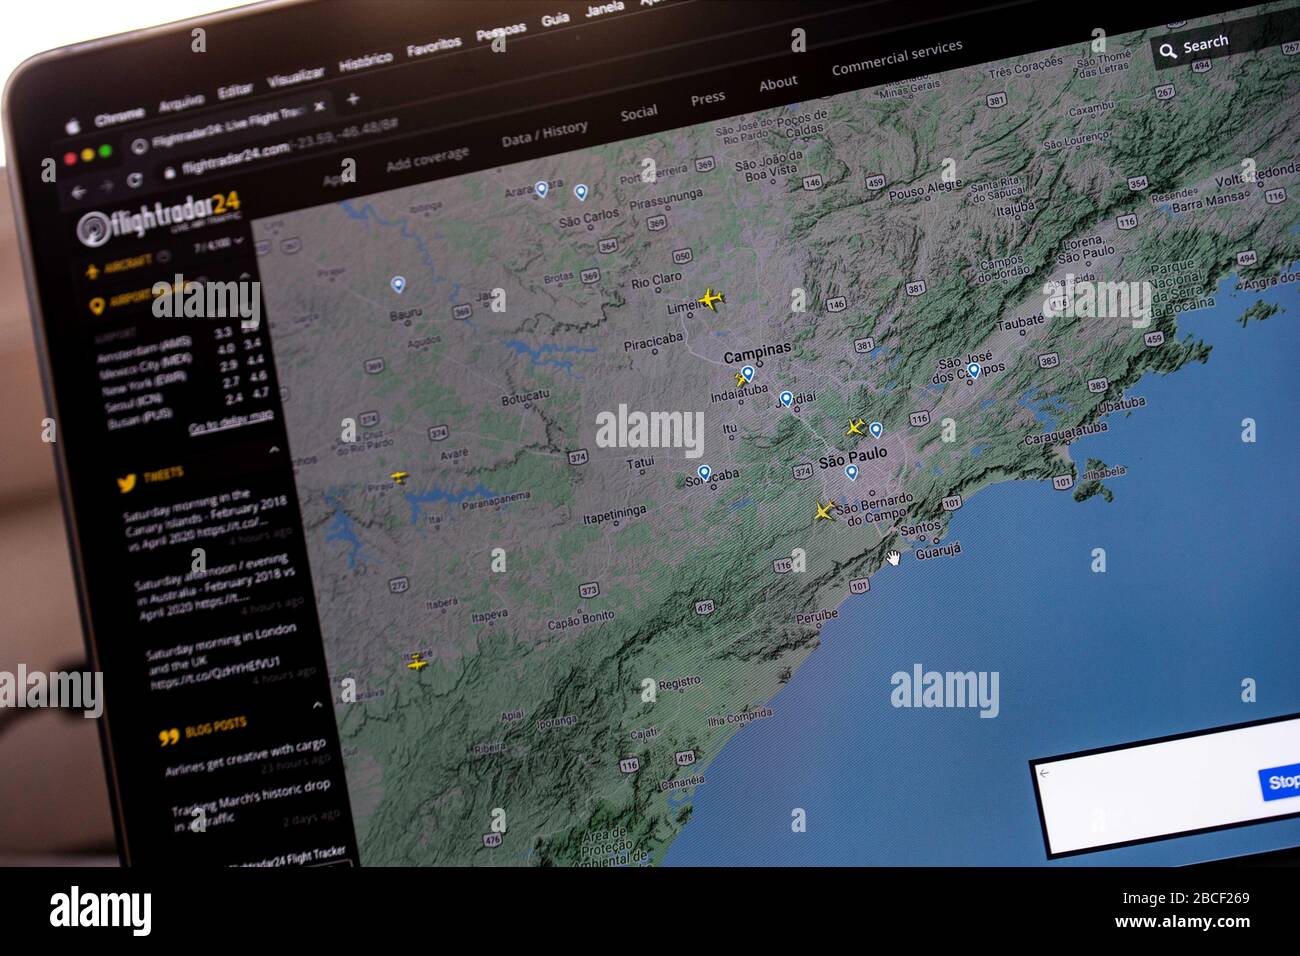Open the Canary Islands tweet
The height and width of the screenshot is (956, 1300).
click(x=208, y=518)
